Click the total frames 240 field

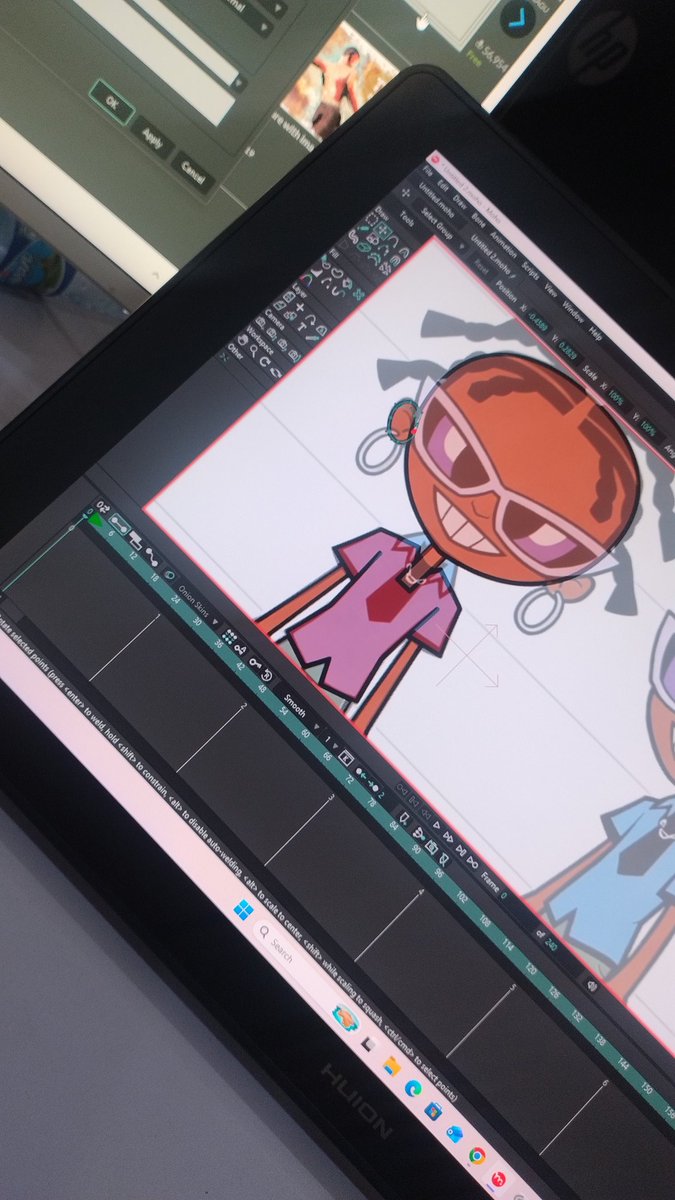coord(551,944)
